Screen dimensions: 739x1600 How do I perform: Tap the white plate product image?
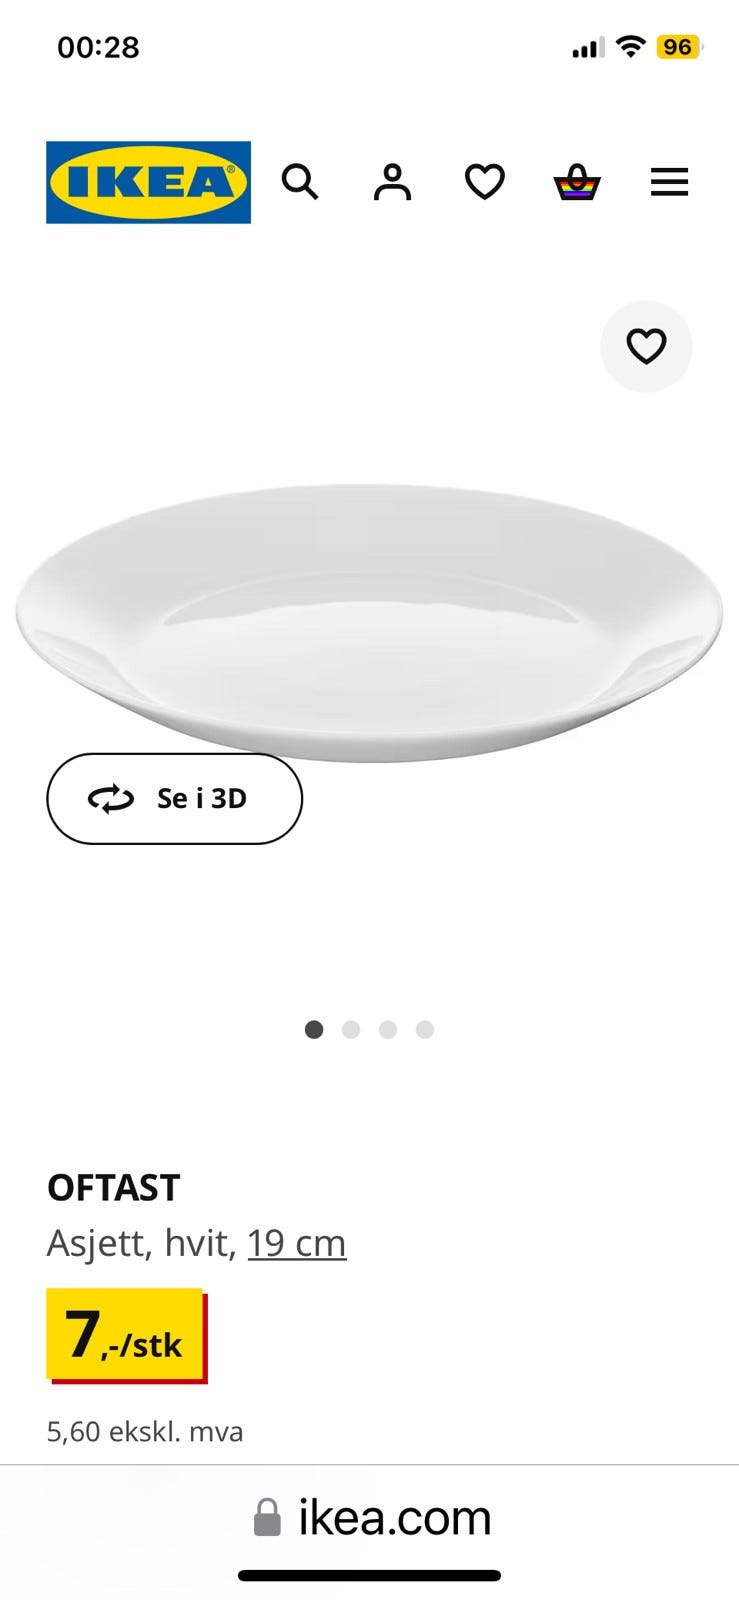click(369, 623)
